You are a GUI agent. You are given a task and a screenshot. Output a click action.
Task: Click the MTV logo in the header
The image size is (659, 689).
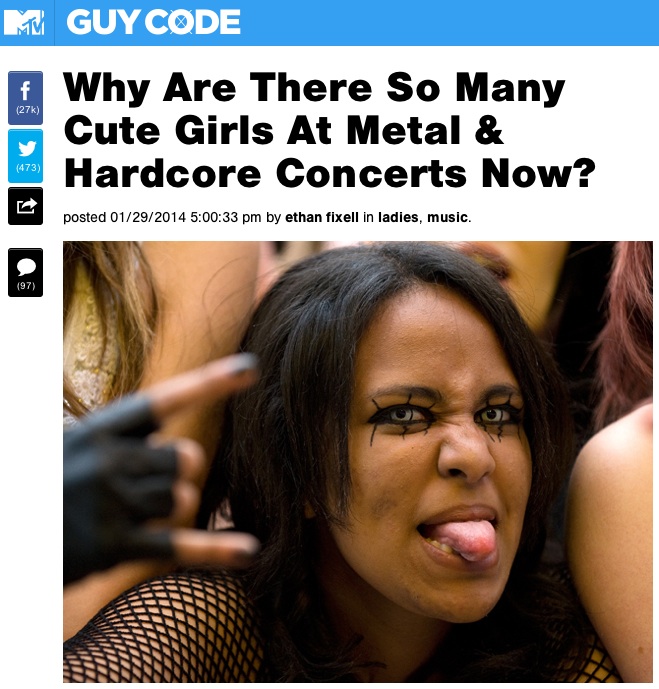click(24, 22)
